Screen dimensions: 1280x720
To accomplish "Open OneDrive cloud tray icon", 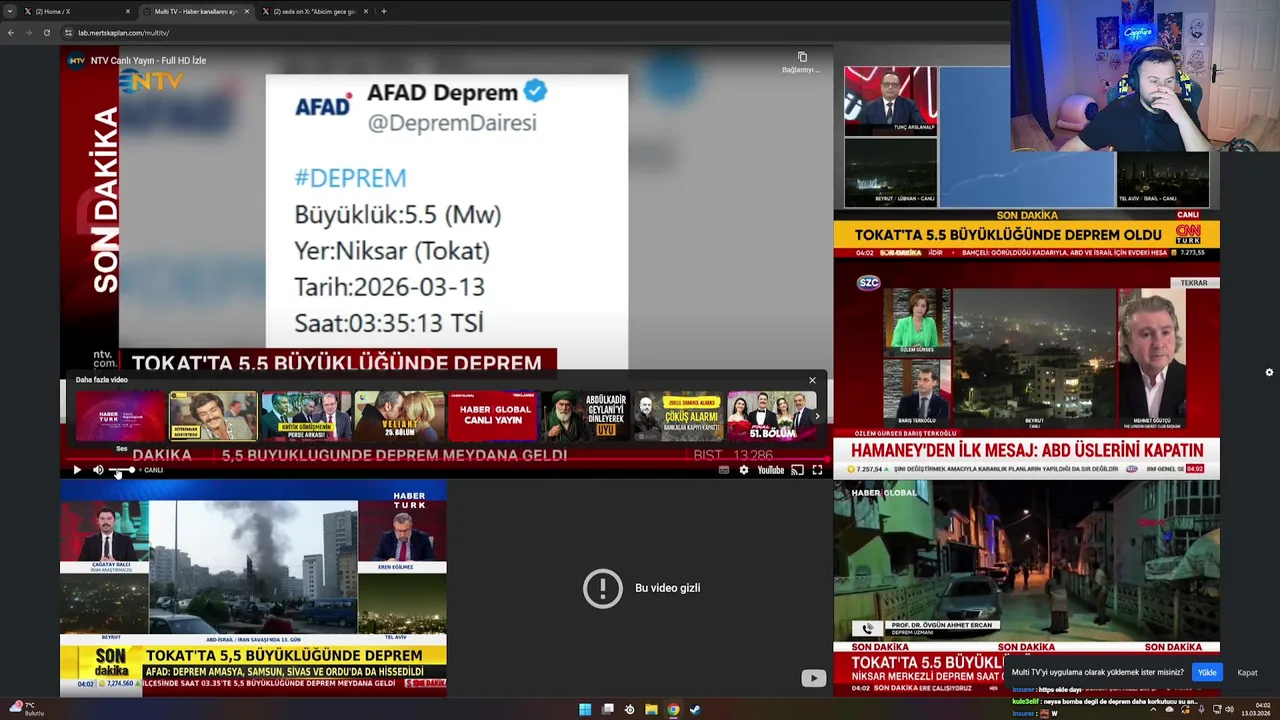I will point(1170,709).
